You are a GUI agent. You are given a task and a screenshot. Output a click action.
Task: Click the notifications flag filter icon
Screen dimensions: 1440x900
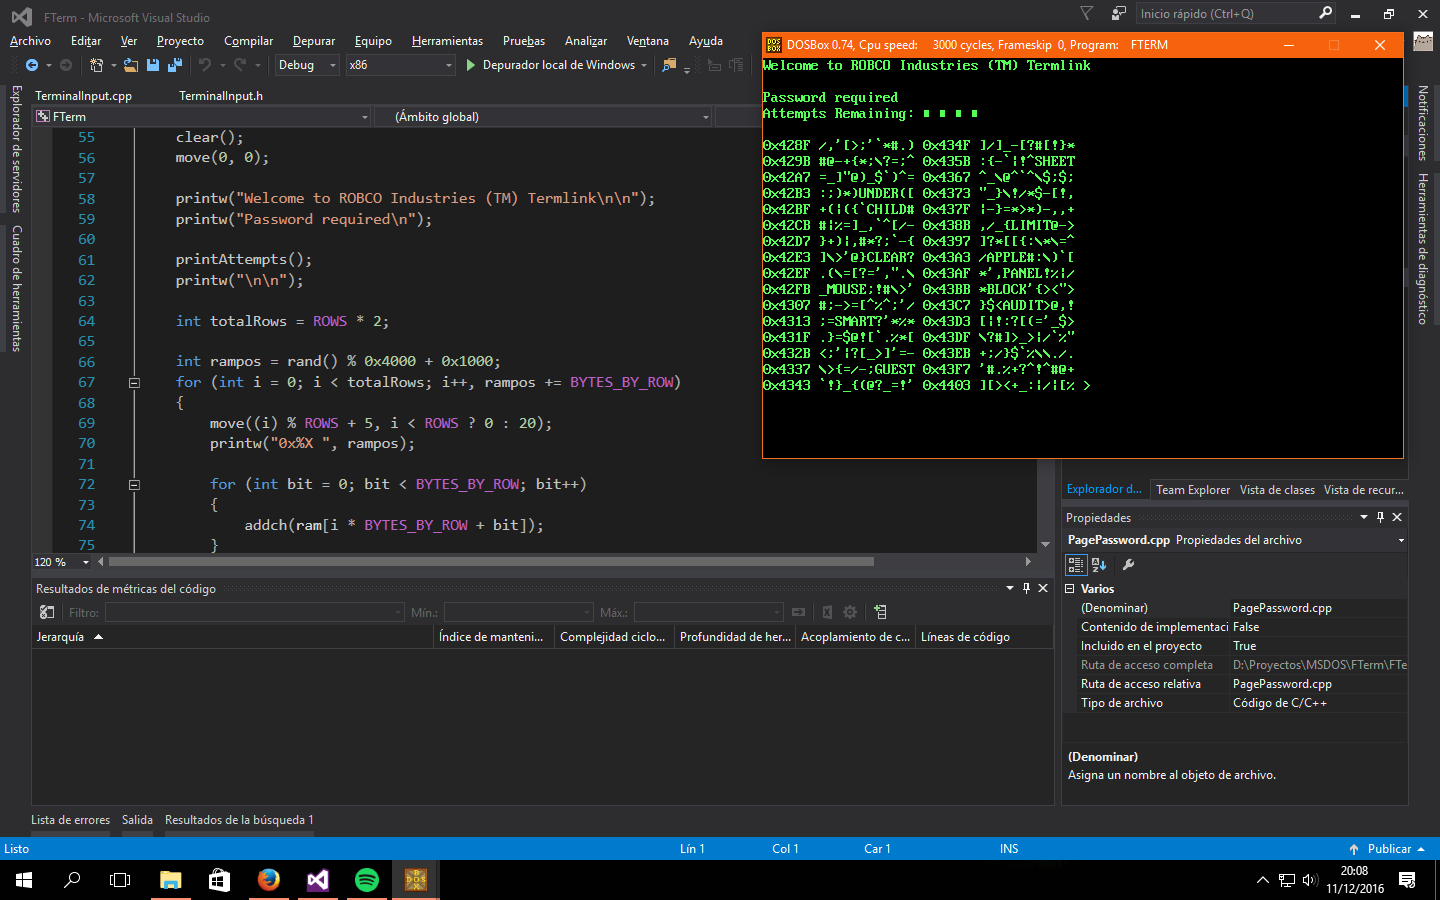[1087, 13]
